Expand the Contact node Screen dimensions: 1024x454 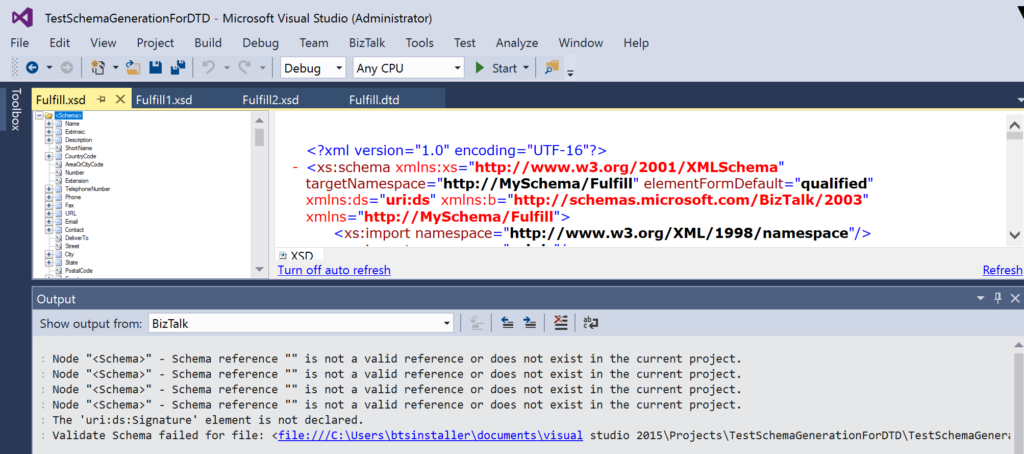(49, 230)
